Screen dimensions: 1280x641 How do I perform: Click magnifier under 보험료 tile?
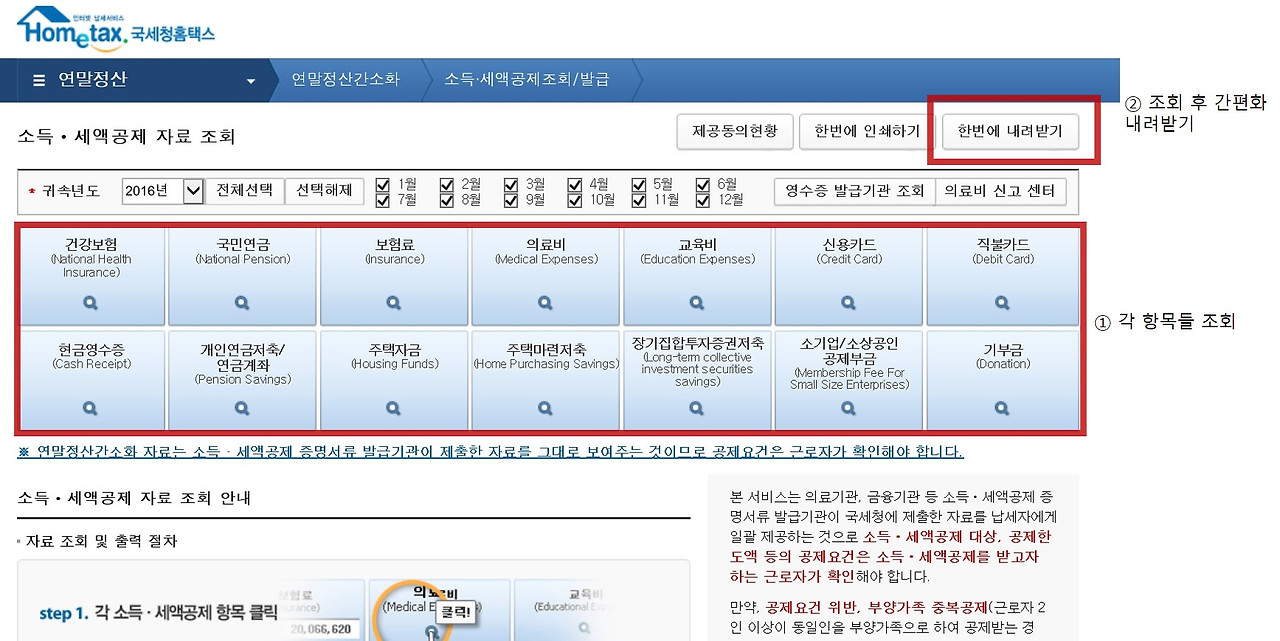click(393, 303)
